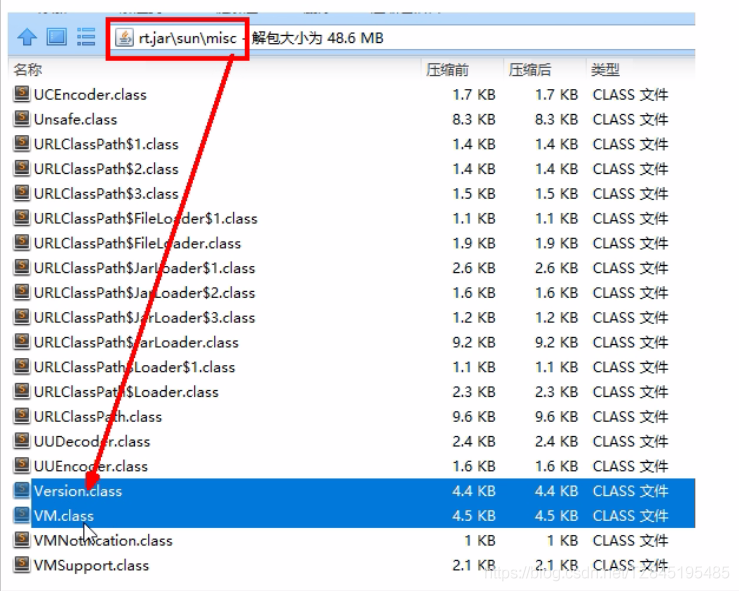739x591 pixels.
Task: Click 2.6 KB 压缩后 size of URLClassPath$JarLoader$1.class
Action: click(x=556, y=268)
